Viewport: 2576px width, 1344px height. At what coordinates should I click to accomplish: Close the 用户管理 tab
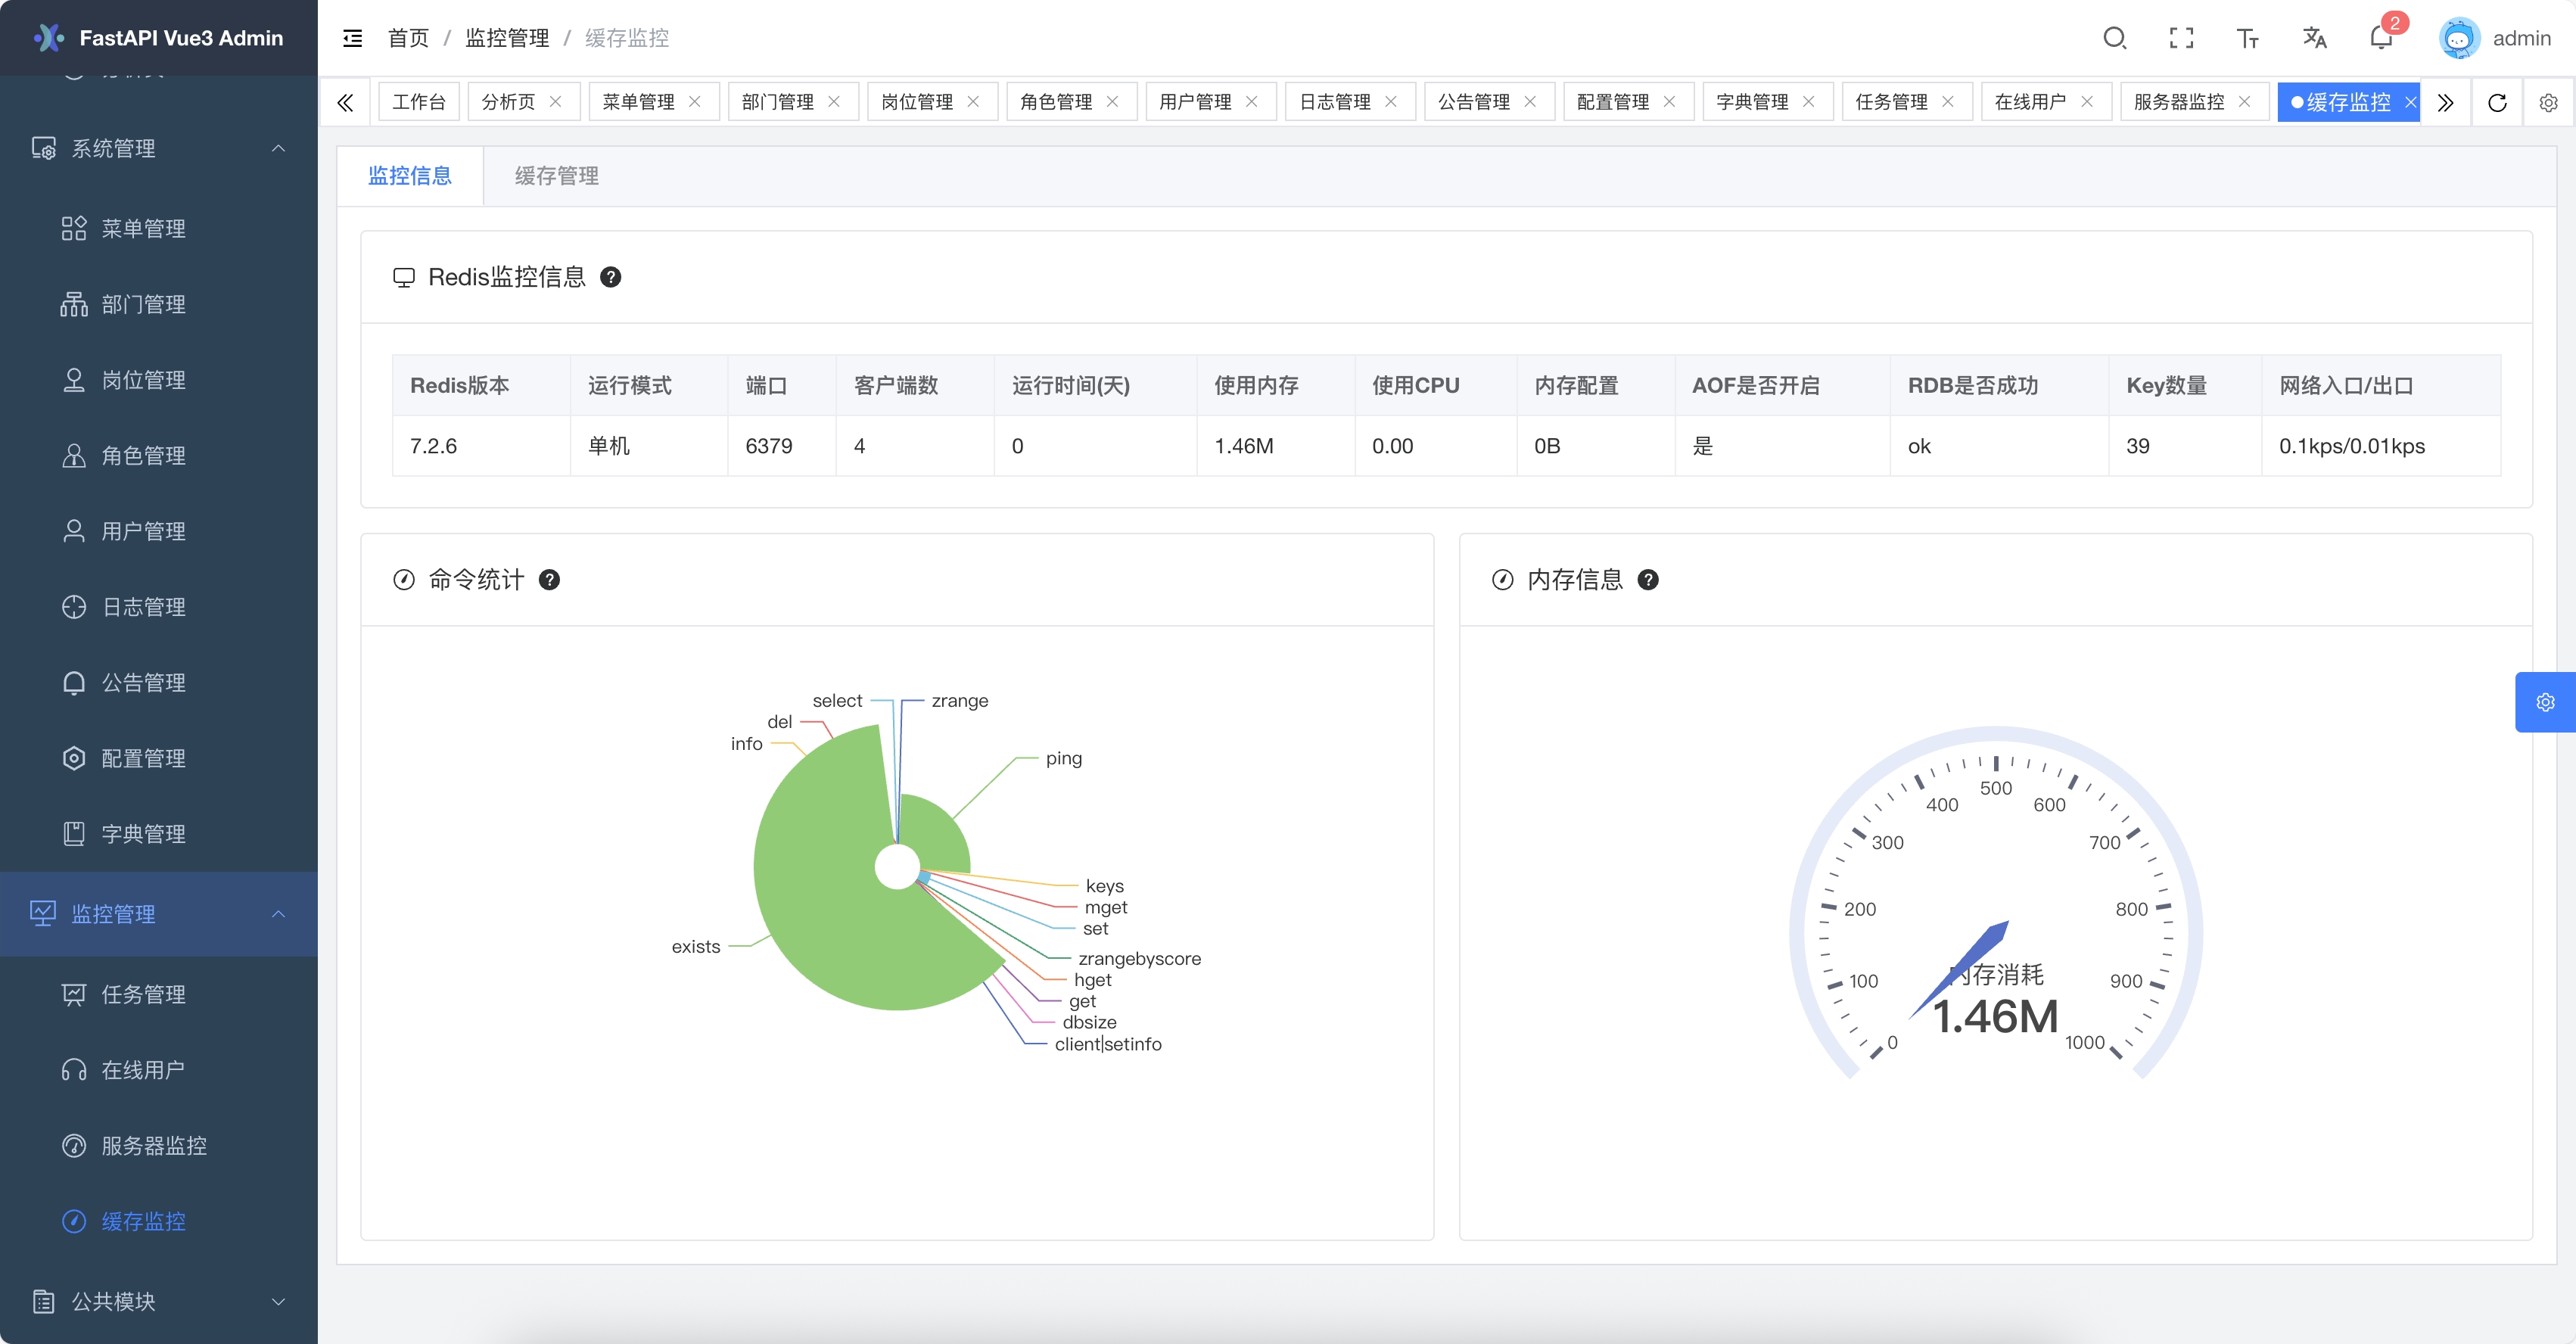tap(1251, 102)
